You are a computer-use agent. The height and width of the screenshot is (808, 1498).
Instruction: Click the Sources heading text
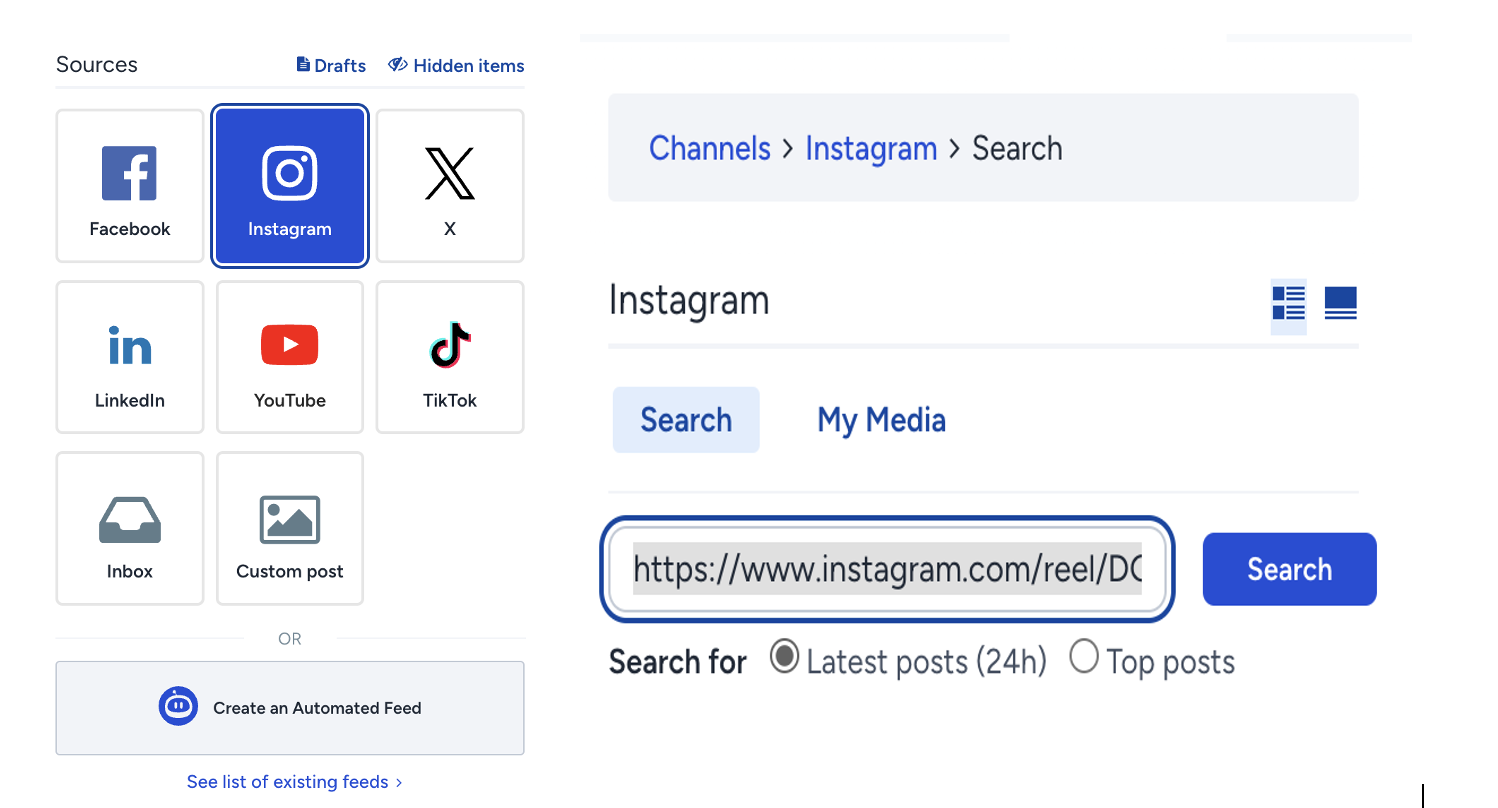coord(97,65)
